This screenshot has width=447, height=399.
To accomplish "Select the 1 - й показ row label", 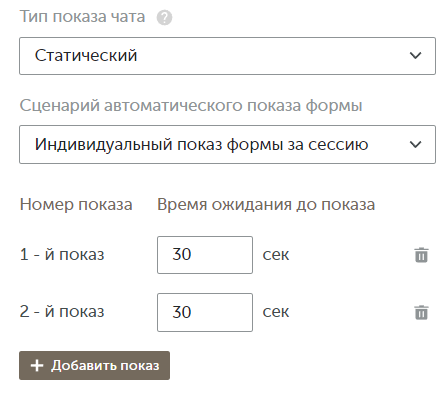I will click(62, 255).
